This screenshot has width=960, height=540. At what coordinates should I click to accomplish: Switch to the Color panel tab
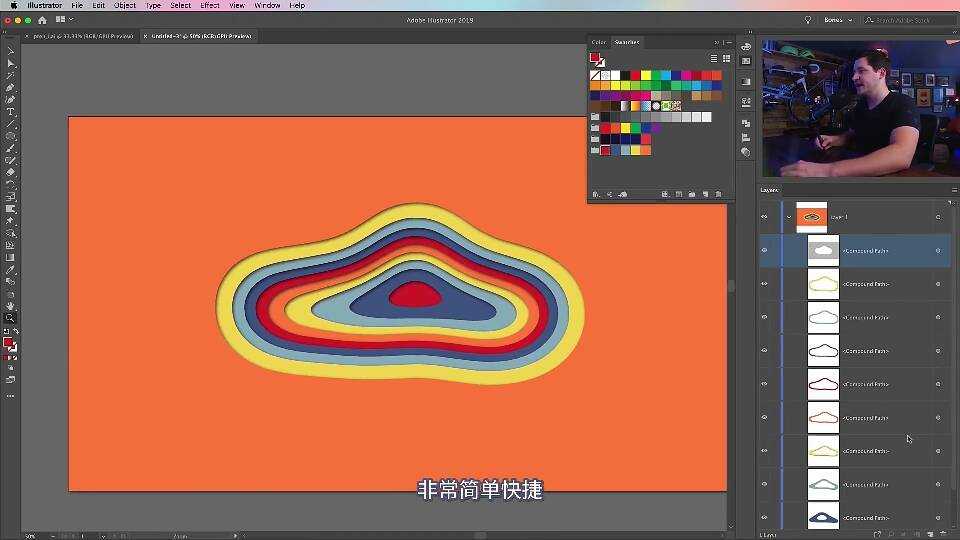598,42
